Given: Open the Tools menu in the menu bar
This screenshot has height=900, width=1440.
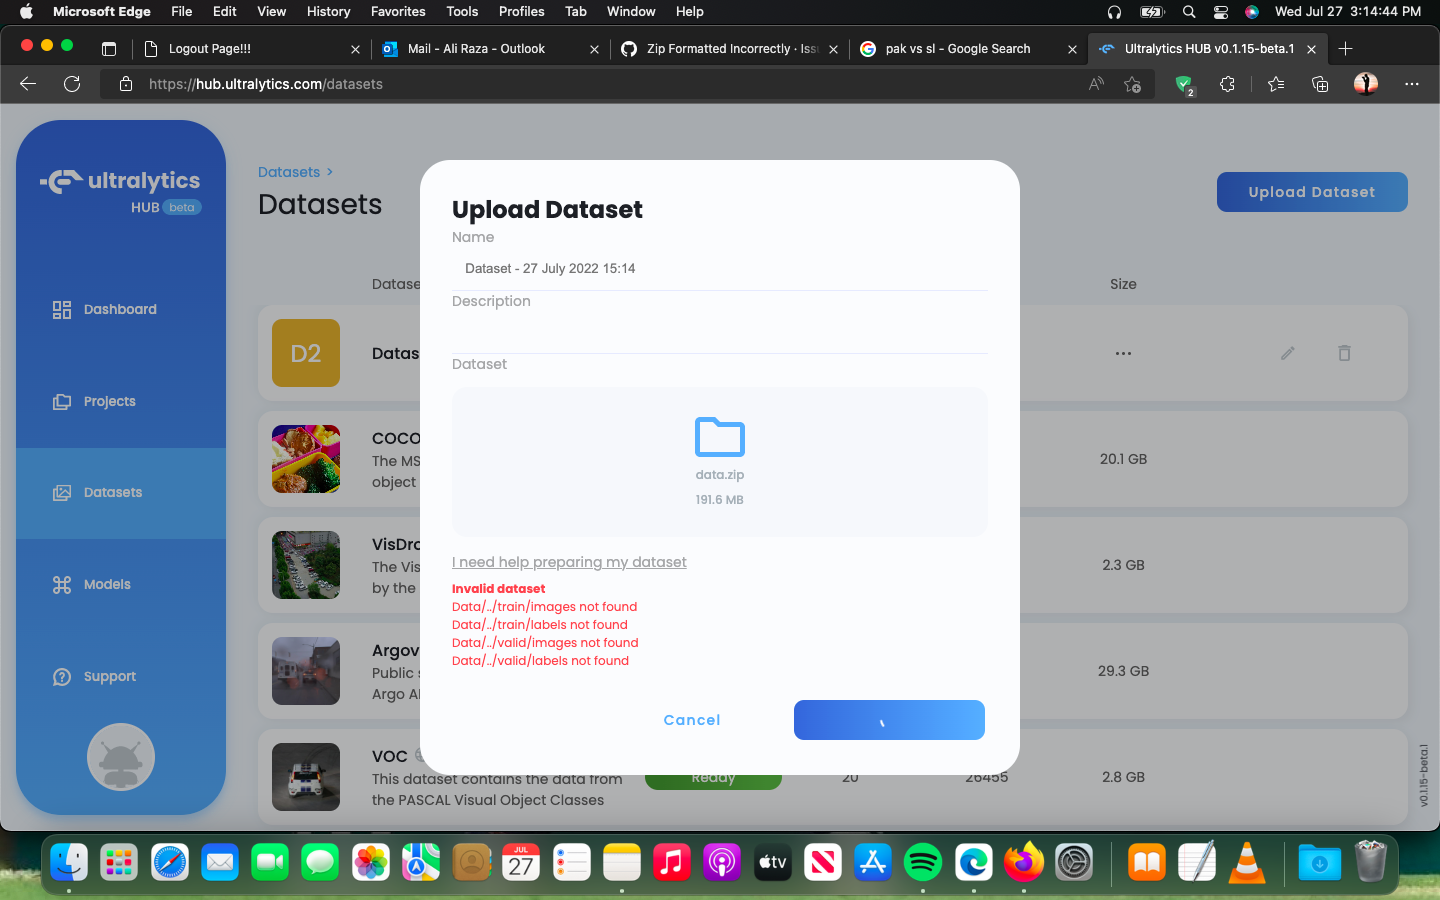Looking at the screenshot, I should (x=462, y=12).
